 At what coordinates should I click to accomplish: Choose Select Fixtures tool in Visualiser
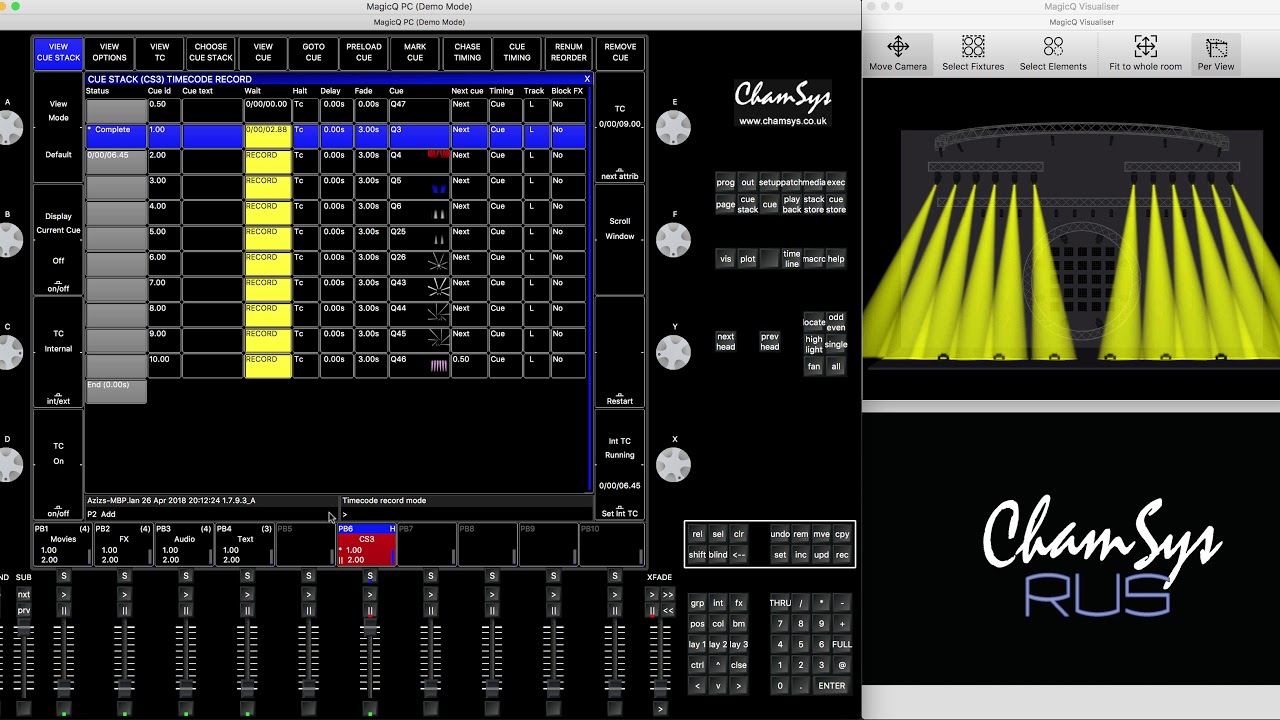click(973, 53)
